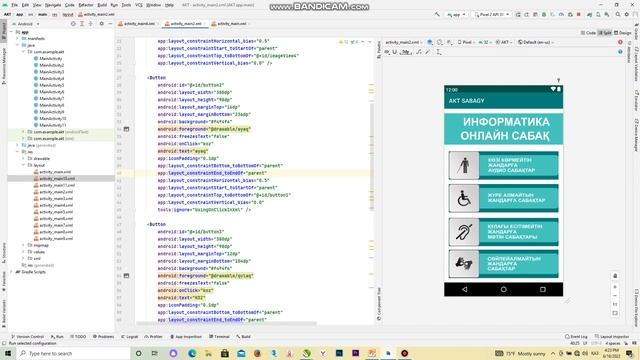640x360 pixels.
Task: Click the Make Project hammer icon
Action: (x=437, y=14)
